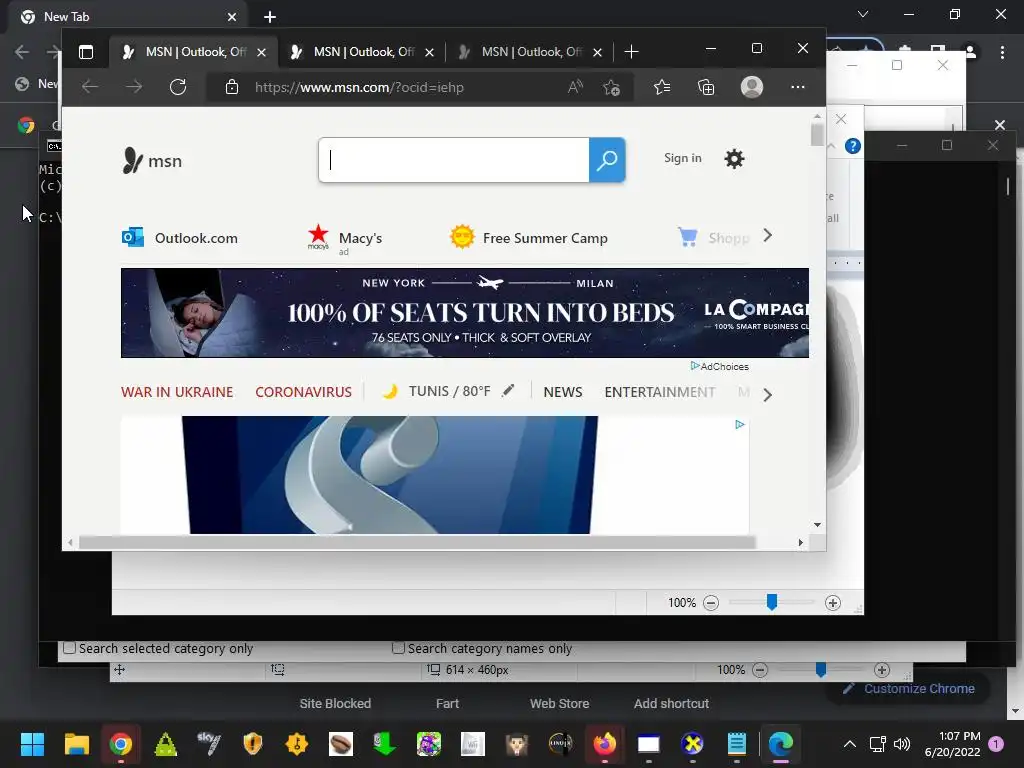
Task: Click zoom in plus in lower status bar
Action: pyautogui.click(x=882, y=670)
